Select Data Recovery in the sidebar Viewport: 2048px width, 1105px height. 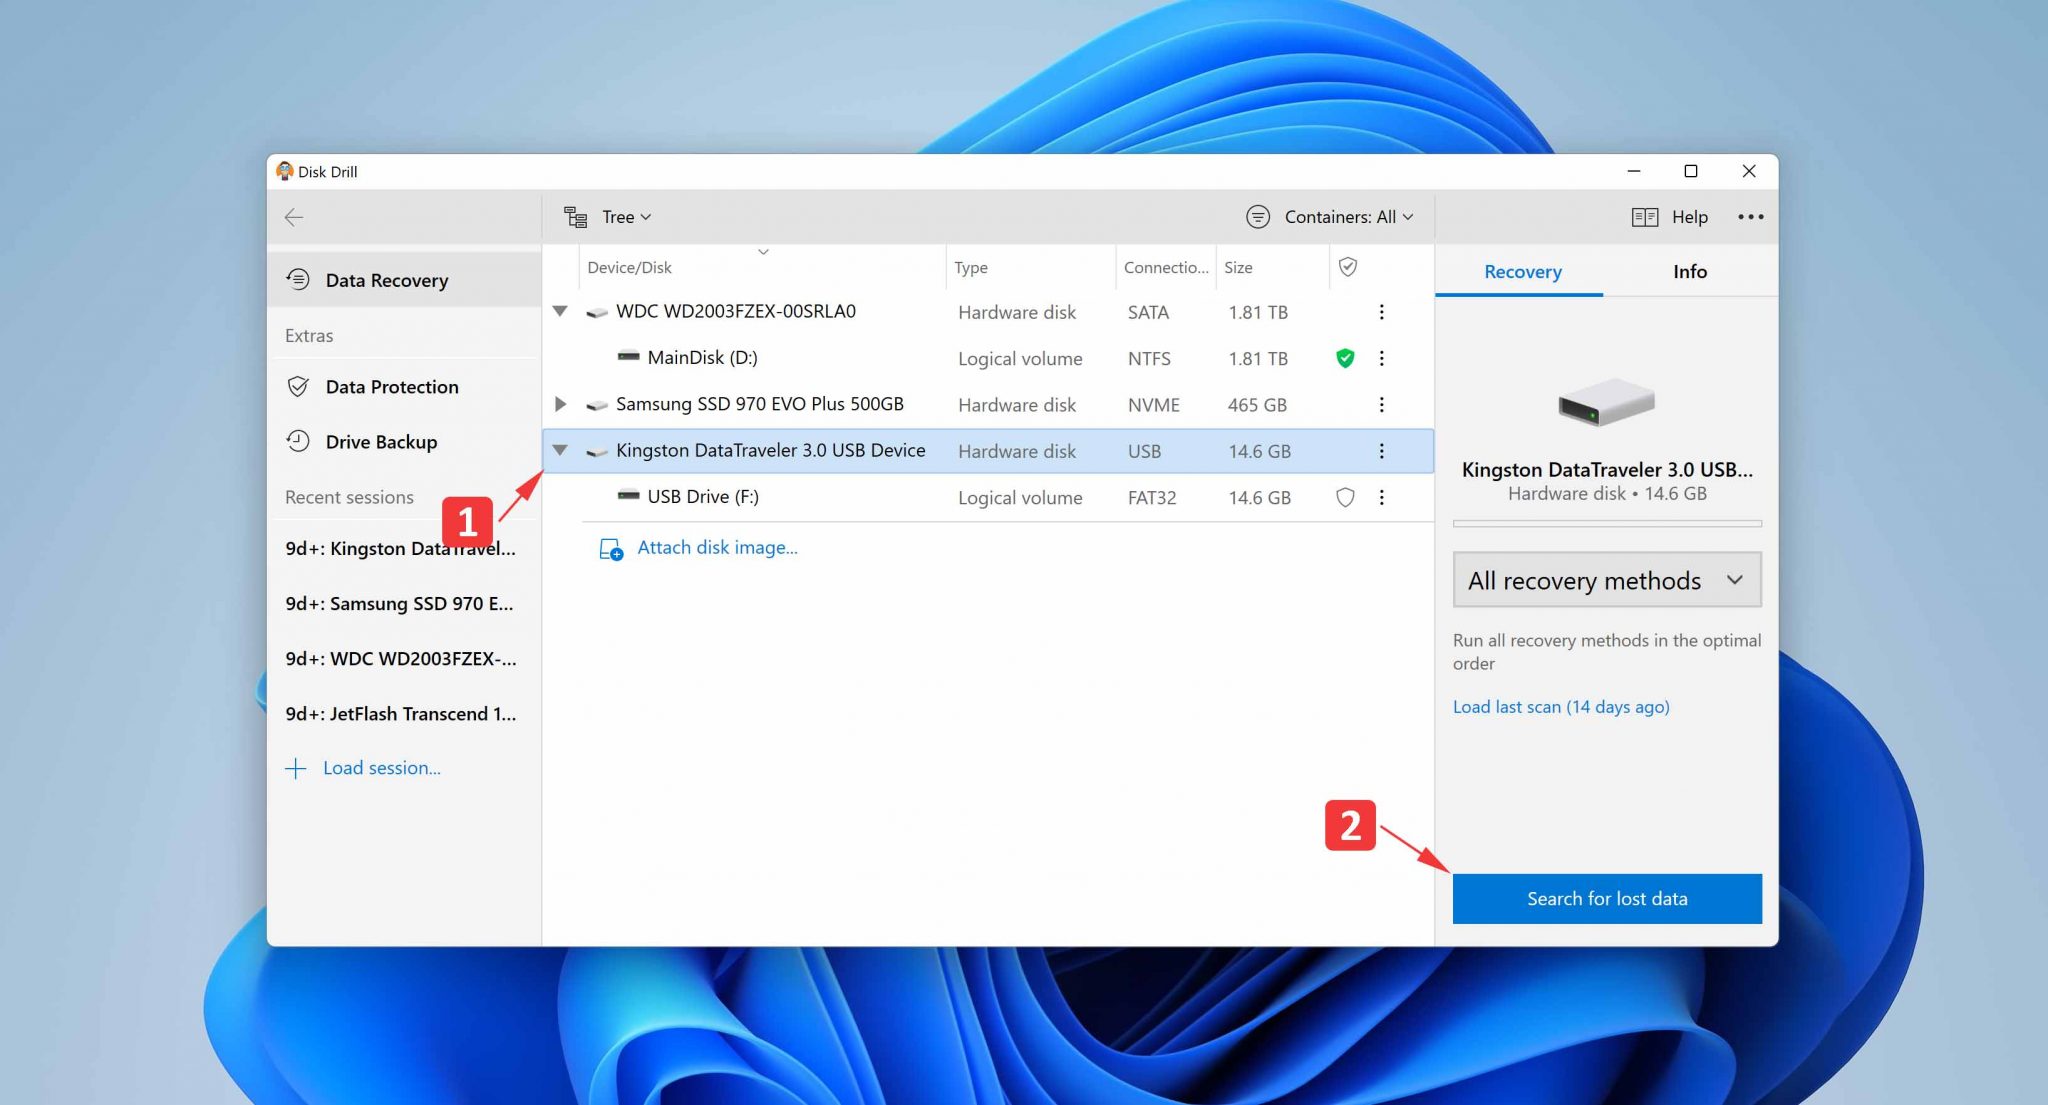(404, 280)
